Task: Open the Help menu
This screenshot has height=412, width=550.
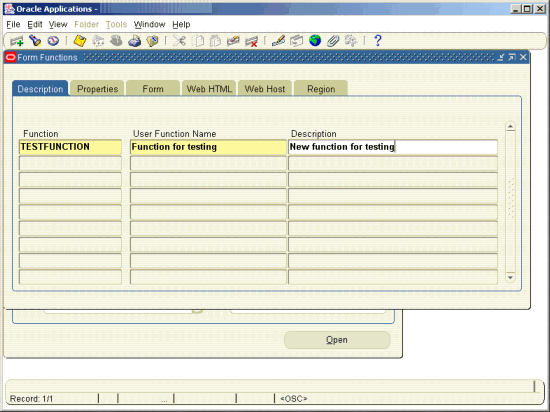Action: click(181, 25)
